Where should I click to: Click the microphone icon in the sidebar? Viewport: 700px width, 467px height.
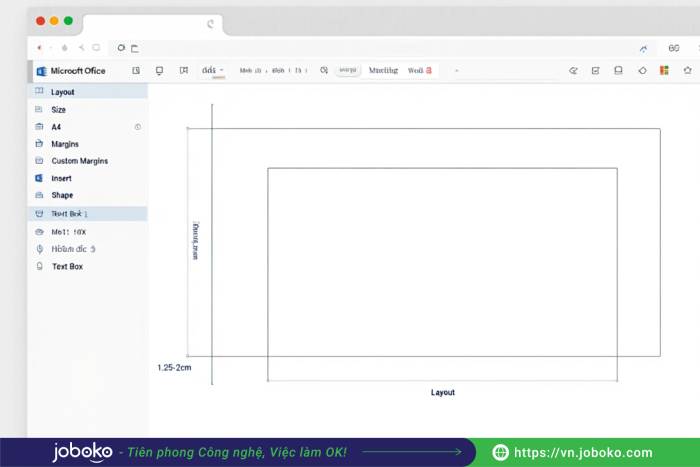[x=39, y=249]
